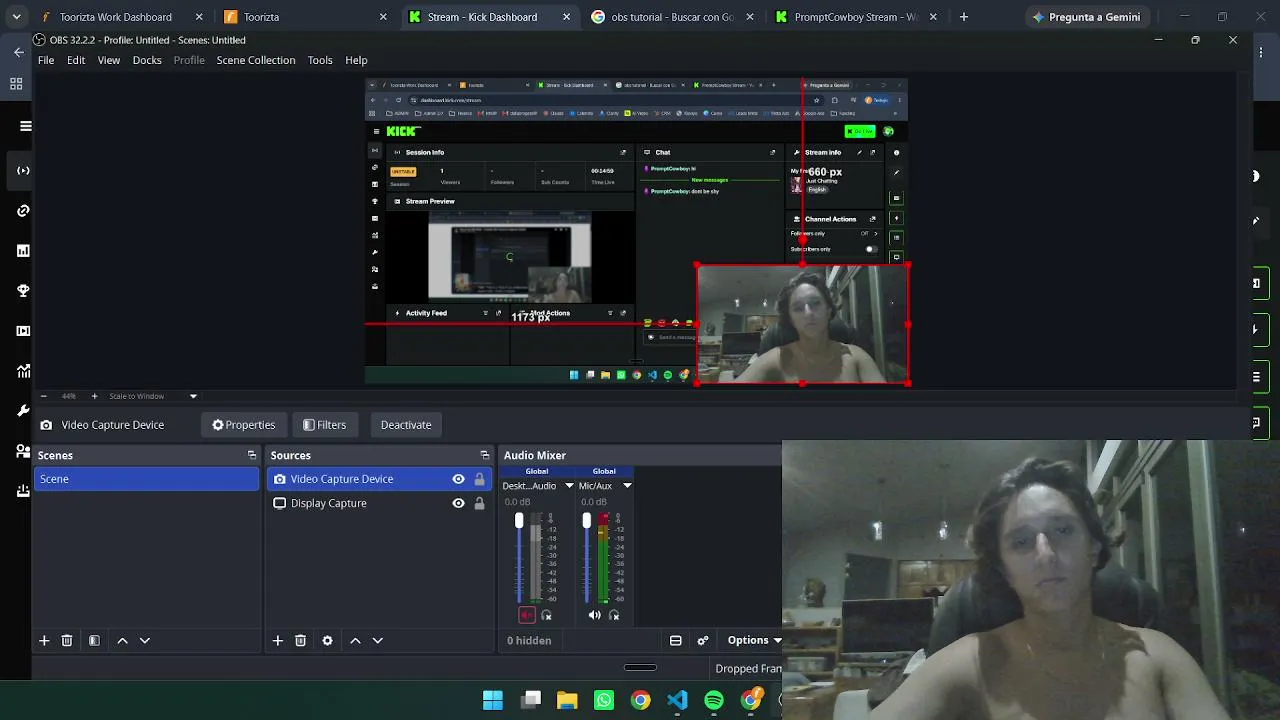Image resolution: width=1280 pixels, height=720 pixels.
Task: Hide the Video Capture Device source
Action: pos(458,479)
